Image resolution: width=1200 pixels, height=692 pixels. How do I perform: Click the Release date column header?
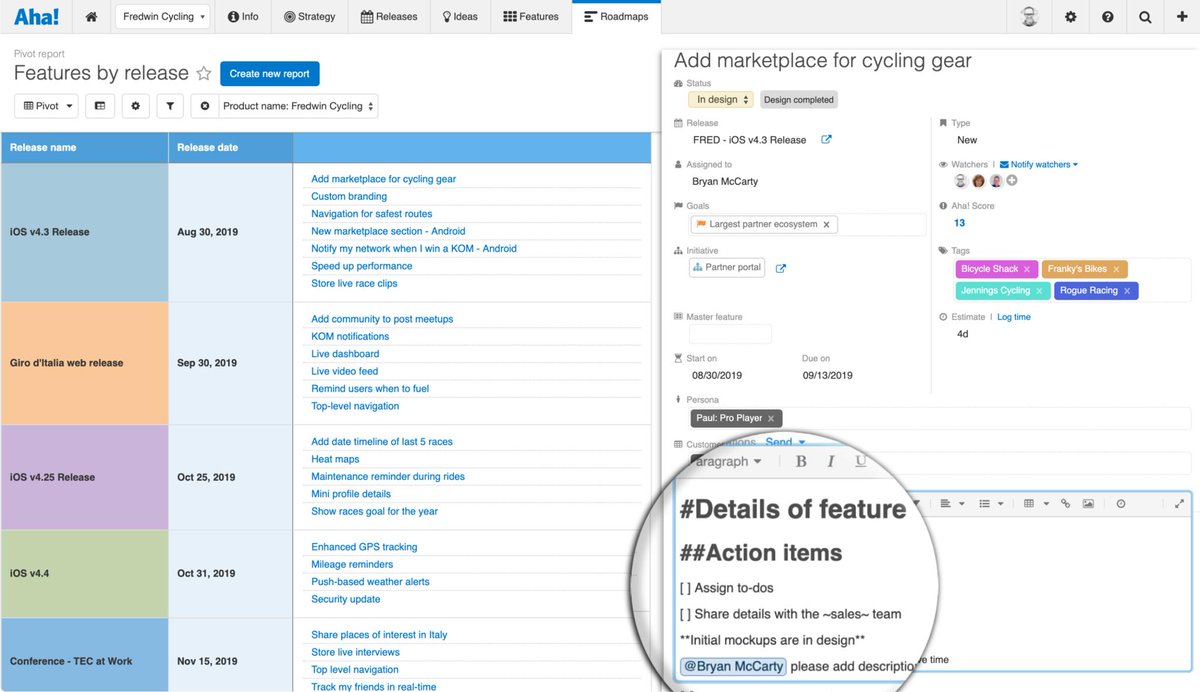(x=231, y=147)
